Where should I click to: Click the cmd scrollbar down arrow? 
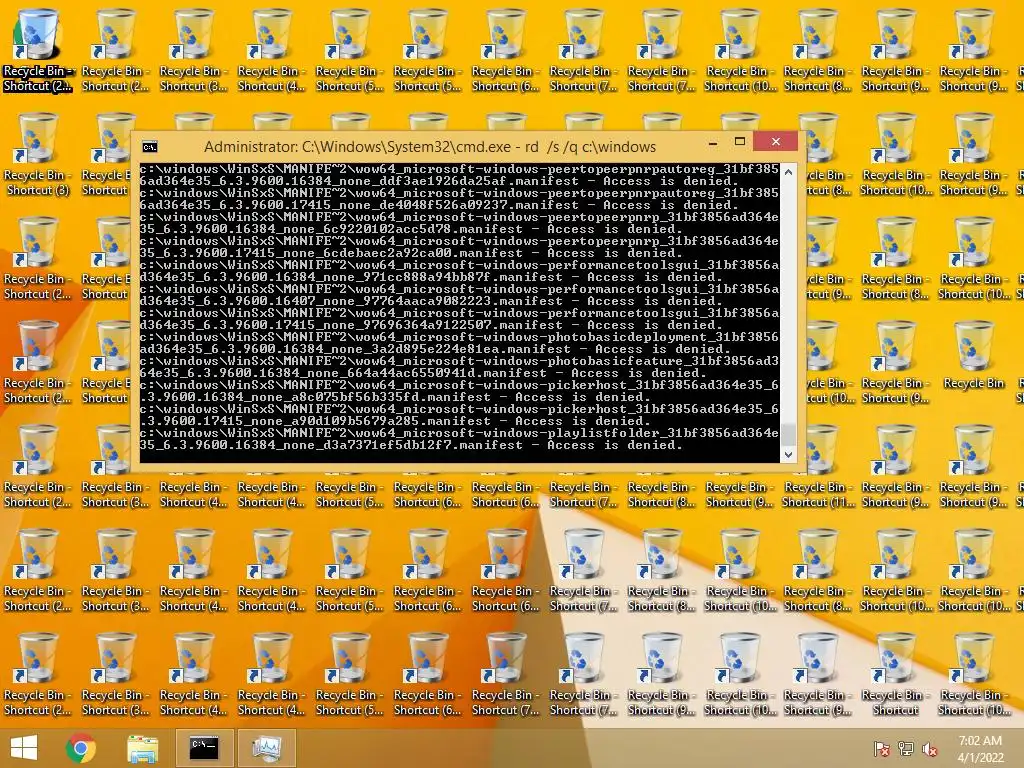pyautogui.click(x=788, y=455)
